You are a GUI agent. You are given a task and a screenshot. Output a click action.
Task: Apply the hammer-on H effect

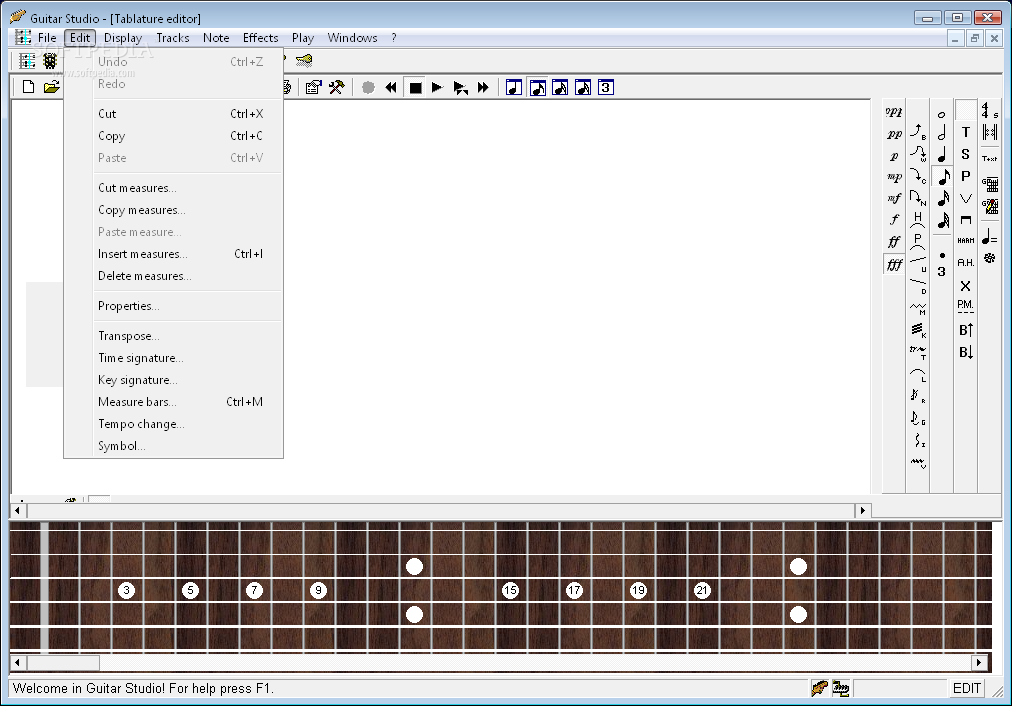[x=918, y=219]
